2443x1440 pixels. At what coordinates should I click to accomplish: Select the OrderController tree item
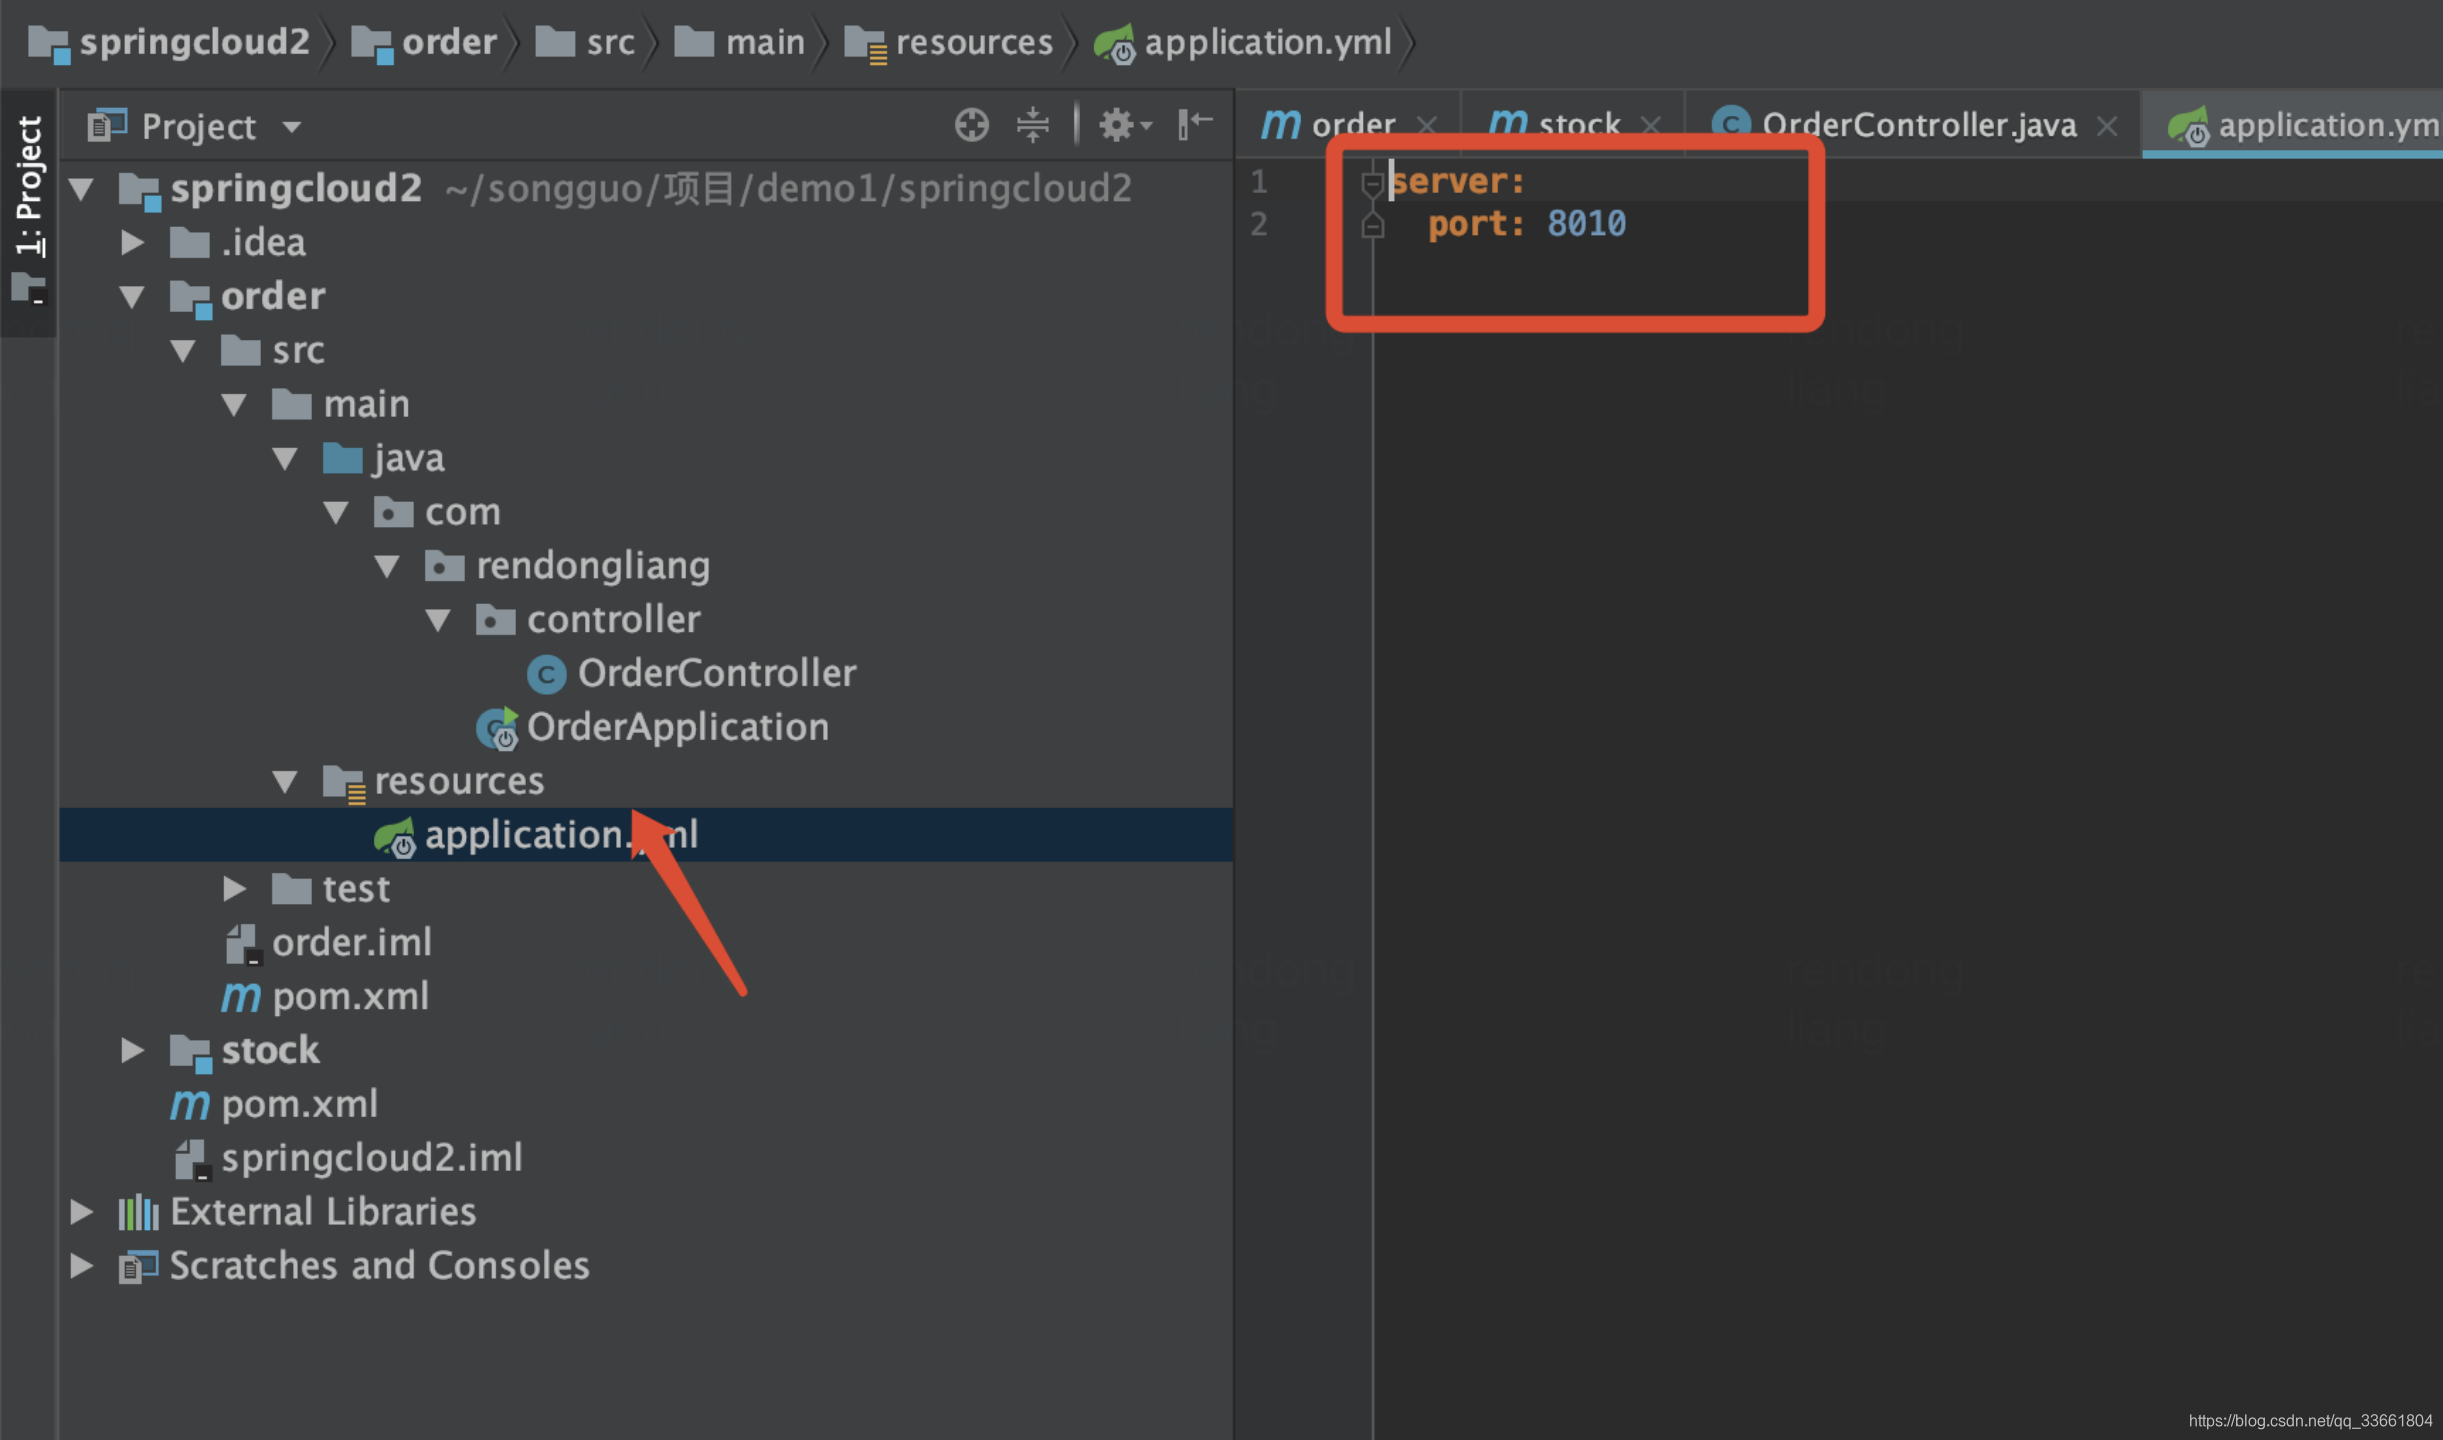click(x=717, y=673)
